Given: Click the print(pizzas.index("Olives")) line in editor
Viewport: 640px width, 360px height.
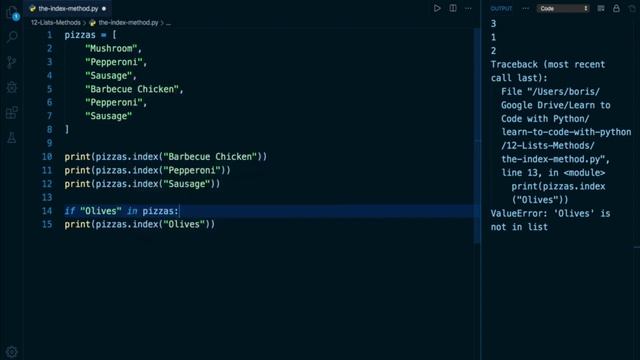Looking at the screenshot, I should point(140,224).
